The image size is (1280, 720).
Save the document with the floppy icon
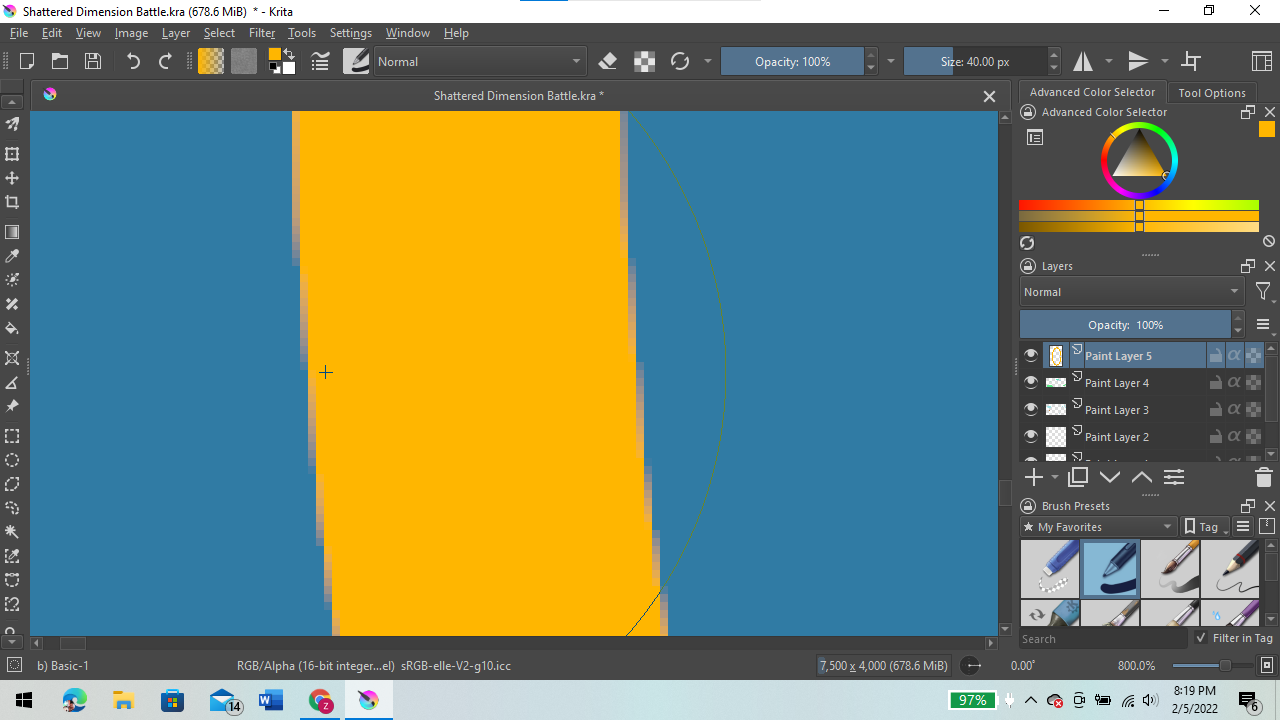[x=93, y=61]
